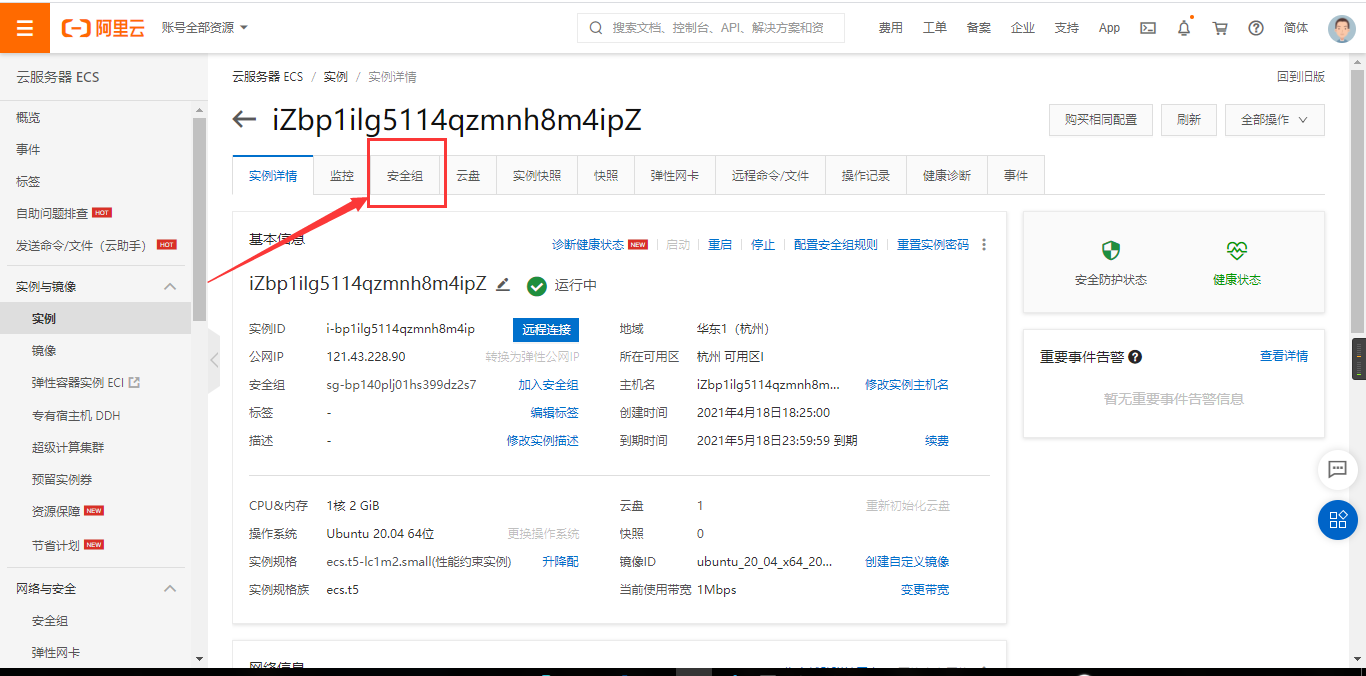Switch to the 弹性网卡 tab
Image resolution: width=1366 pixels, height=676 pixels.
[675, 175]
